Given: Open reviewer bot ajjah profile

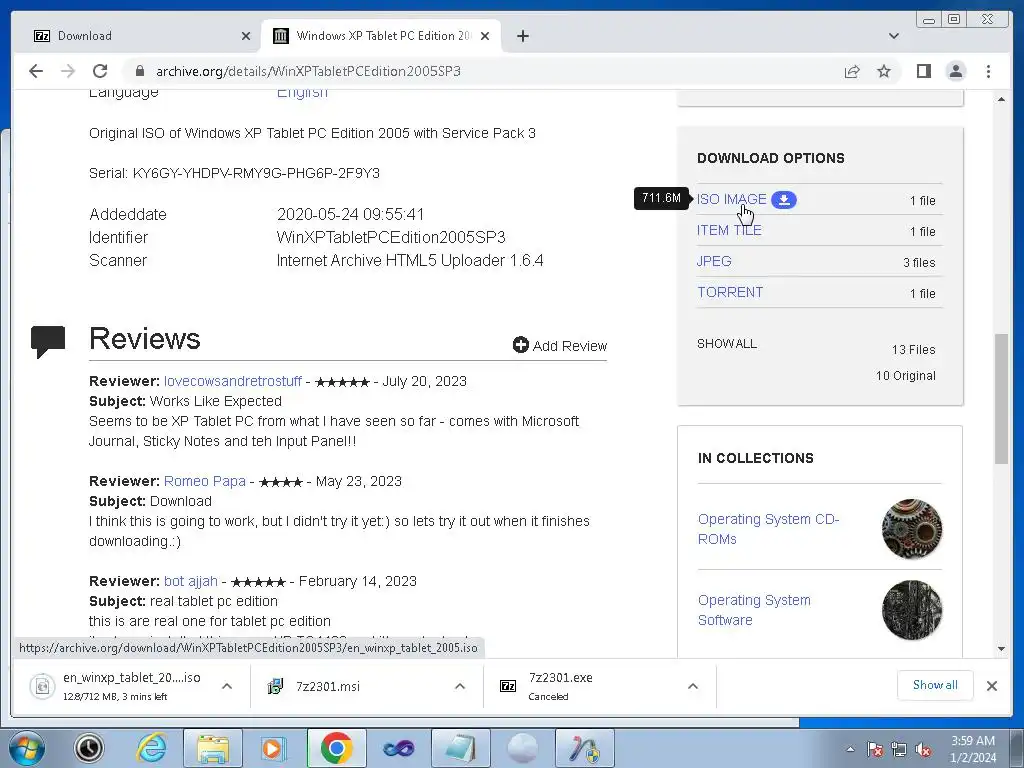Looking at the screenshot, I should point(191,581).
